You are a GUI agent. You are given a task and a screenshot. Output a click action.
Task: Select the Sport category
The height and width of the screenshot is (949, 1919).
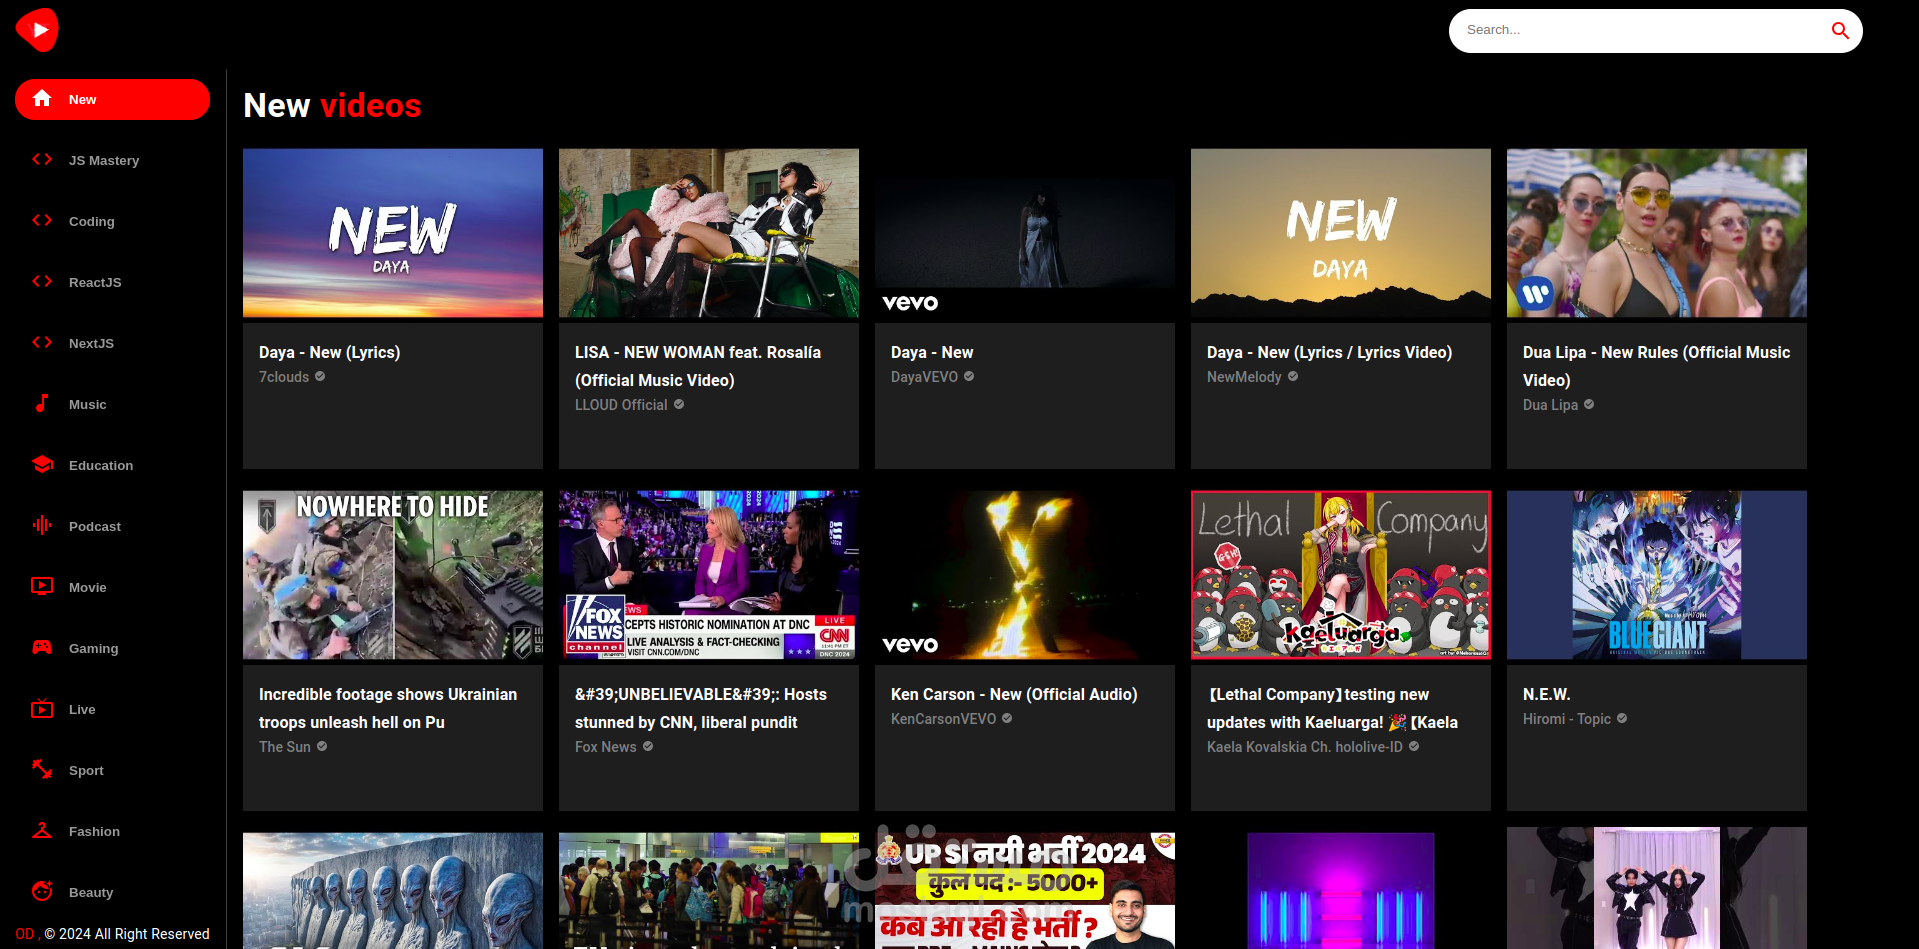pyautogui.click(x=112, y=770)
